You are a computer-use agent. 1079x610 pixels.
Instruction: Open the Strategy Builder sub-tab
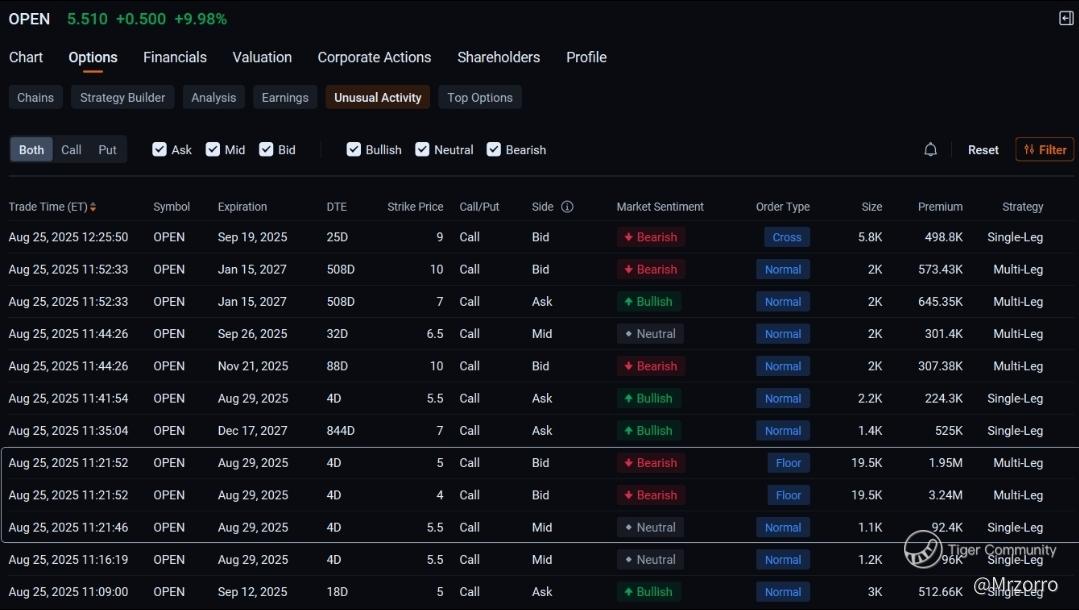pyautogui.click(x=123, y=97)
